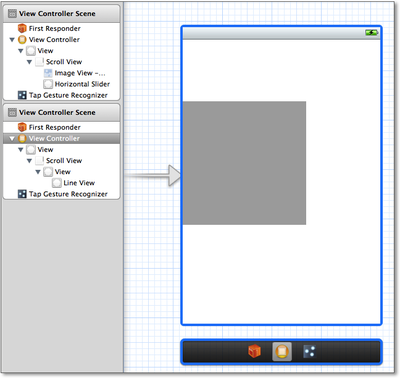Click the second View Controller Scene header
This screenshot has height=378, width=400.
pos(61,112)
